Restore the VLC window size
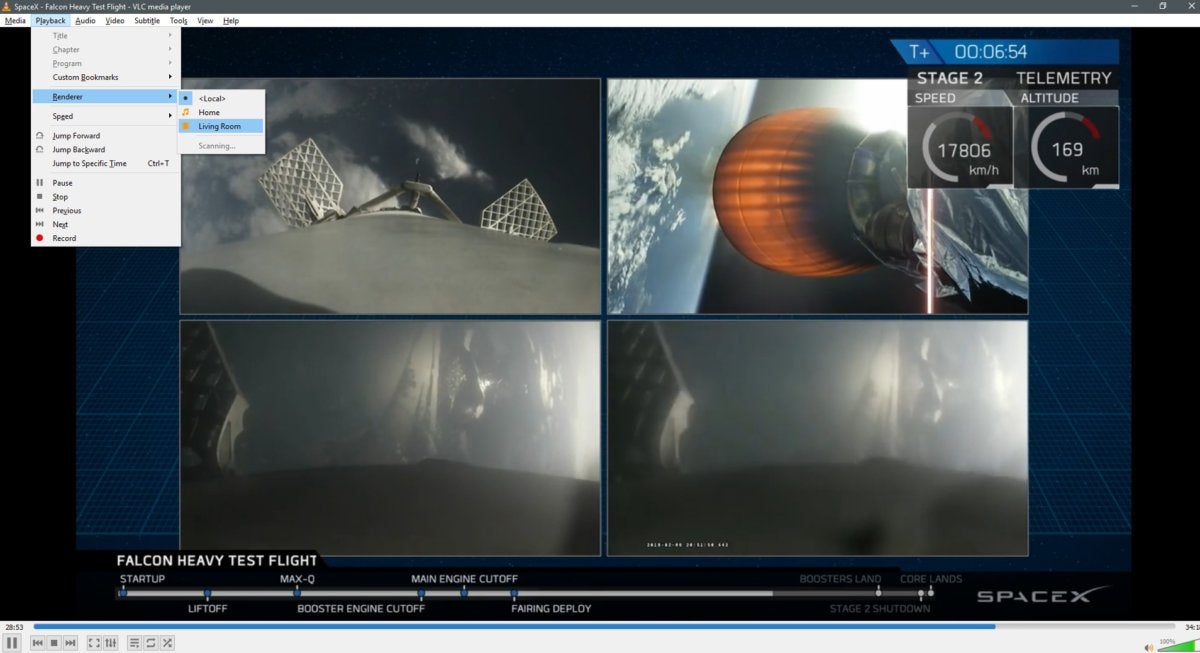Image resolution: width=1200 pixels, height=653 pixels. [1163, 6]
